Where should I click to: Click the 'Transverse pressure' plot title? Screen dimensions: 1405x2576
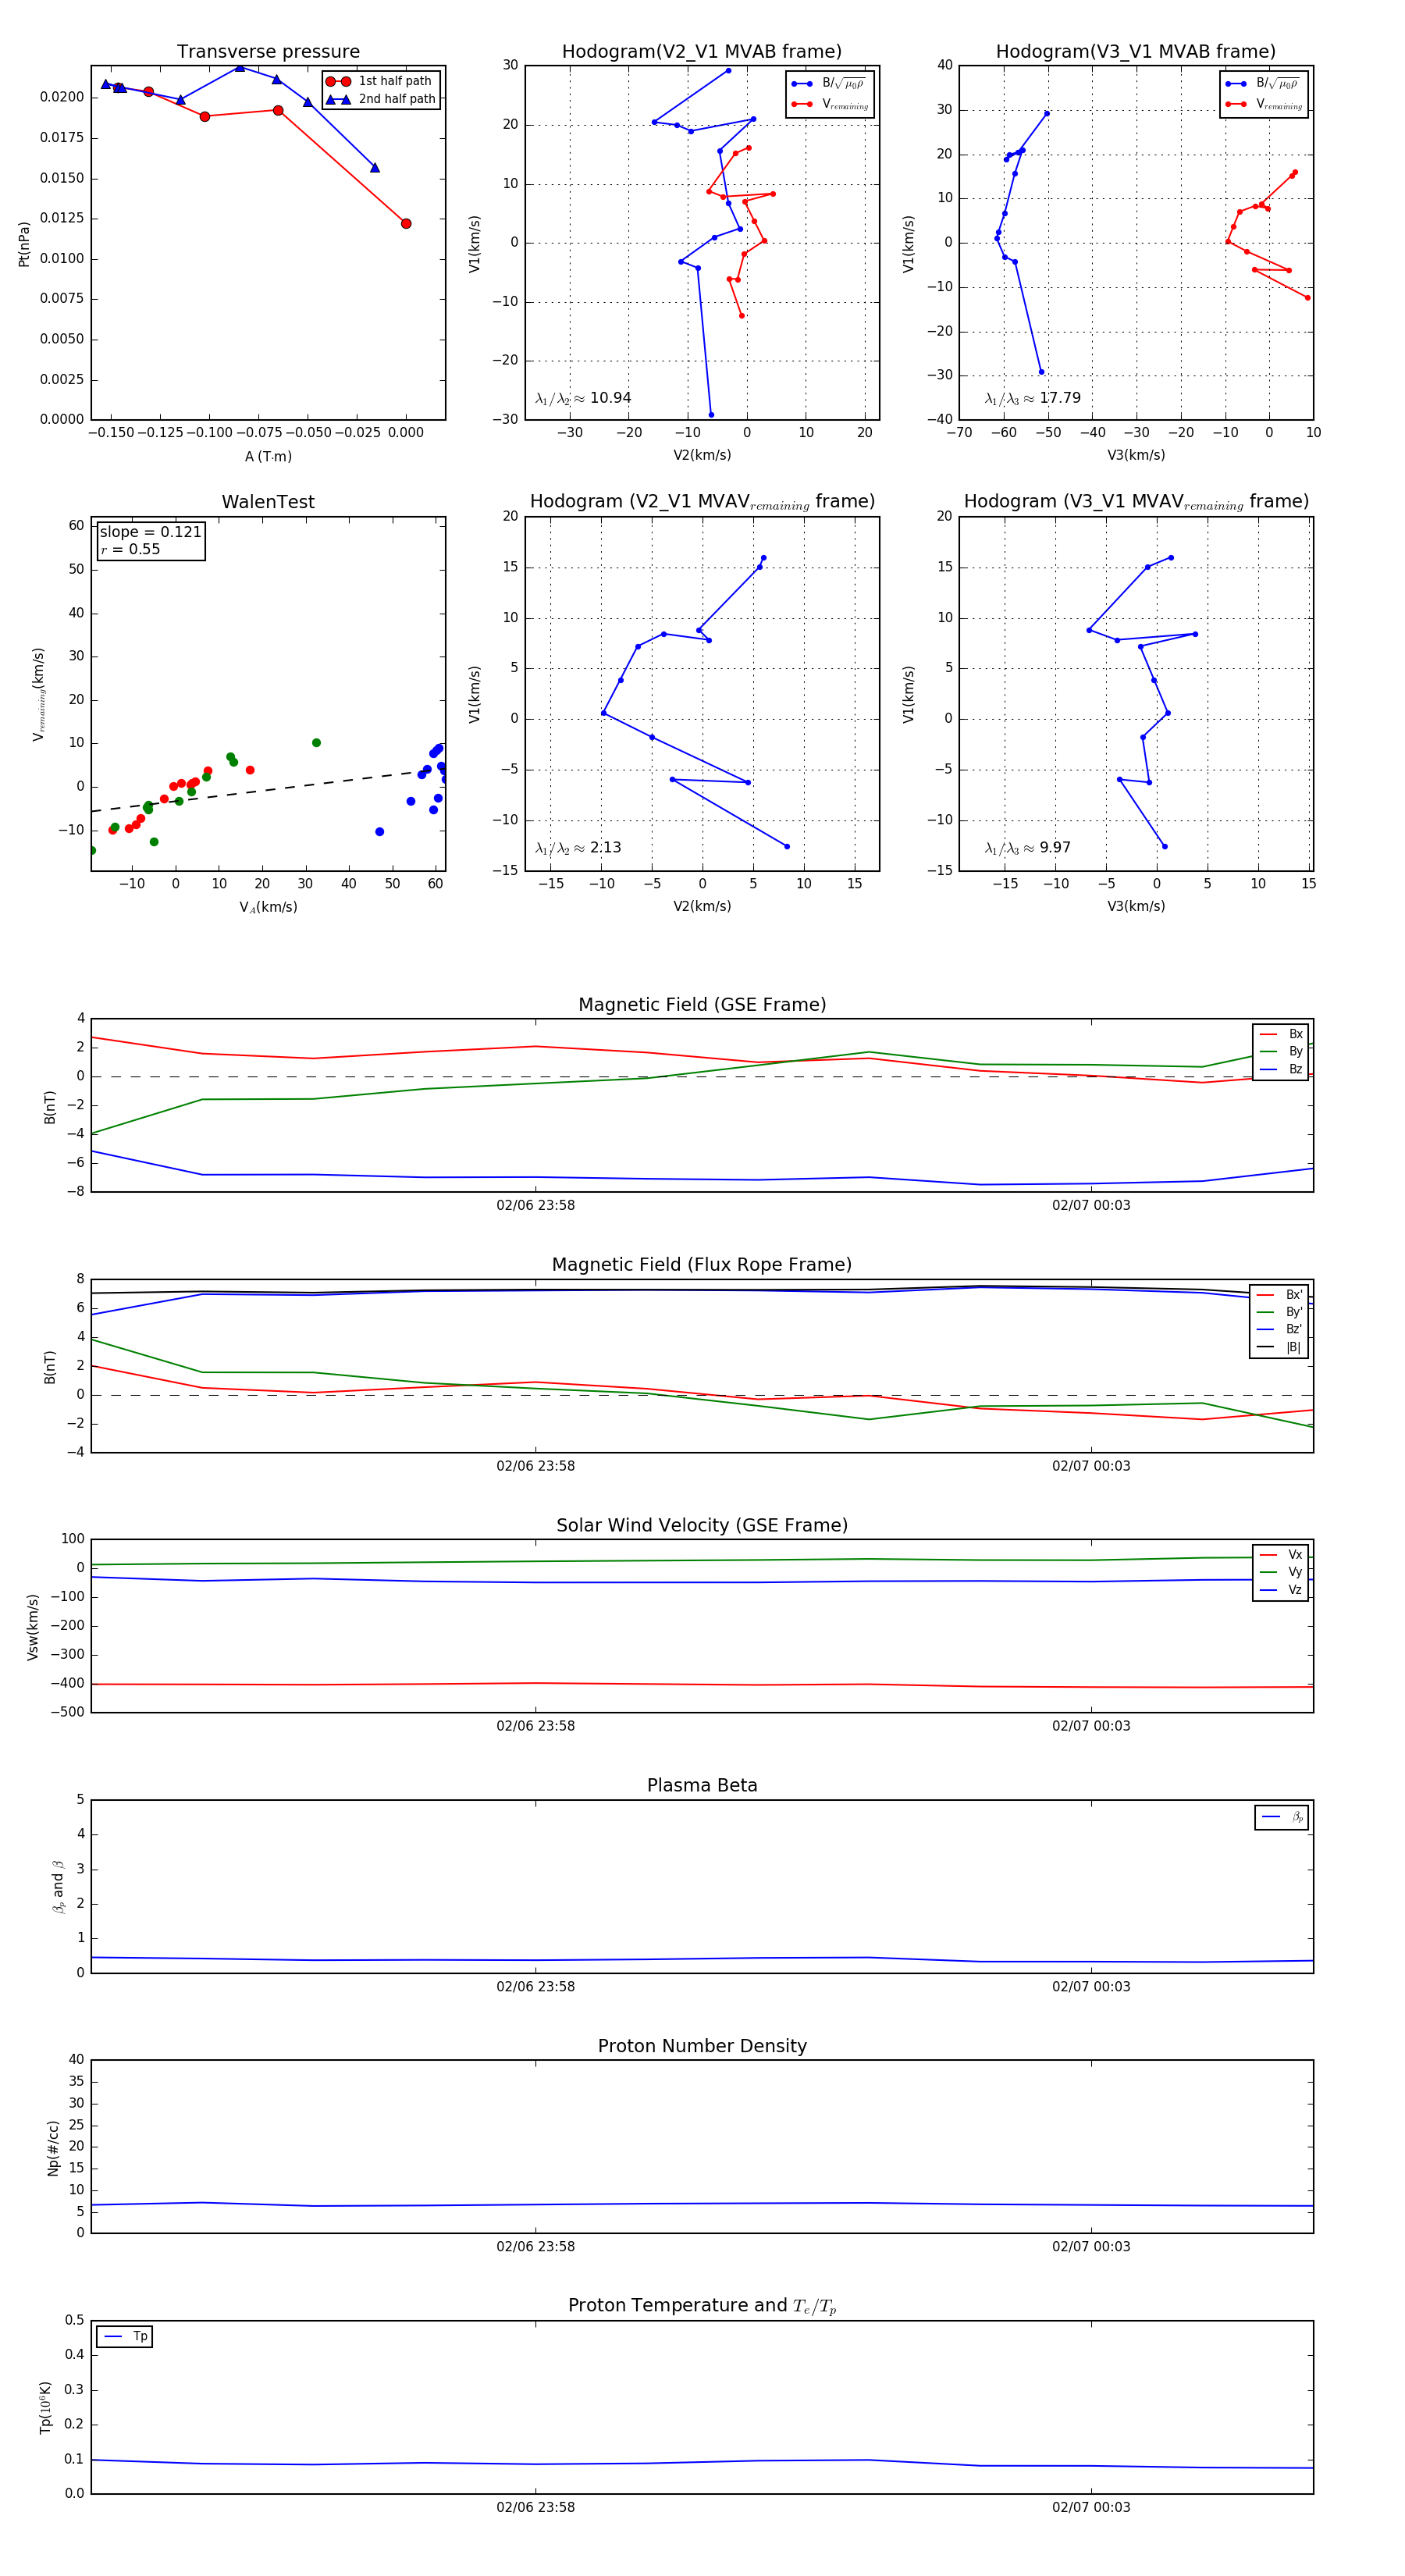pos(268,52)
